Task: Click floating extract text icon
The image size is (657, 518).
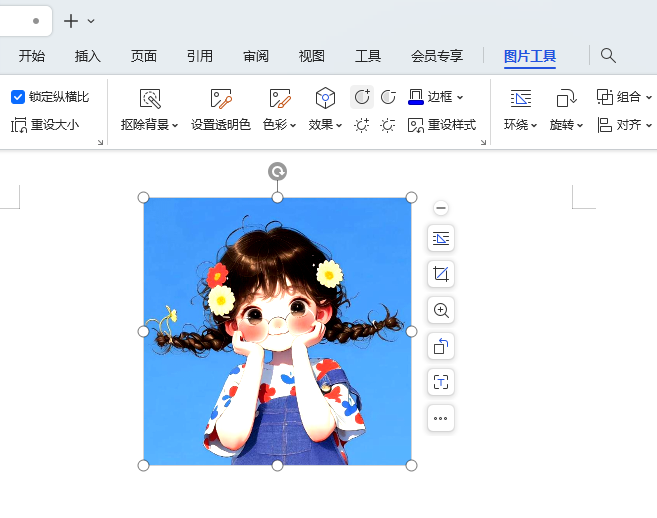Action: pyautogui.click(x=441, y=382)
